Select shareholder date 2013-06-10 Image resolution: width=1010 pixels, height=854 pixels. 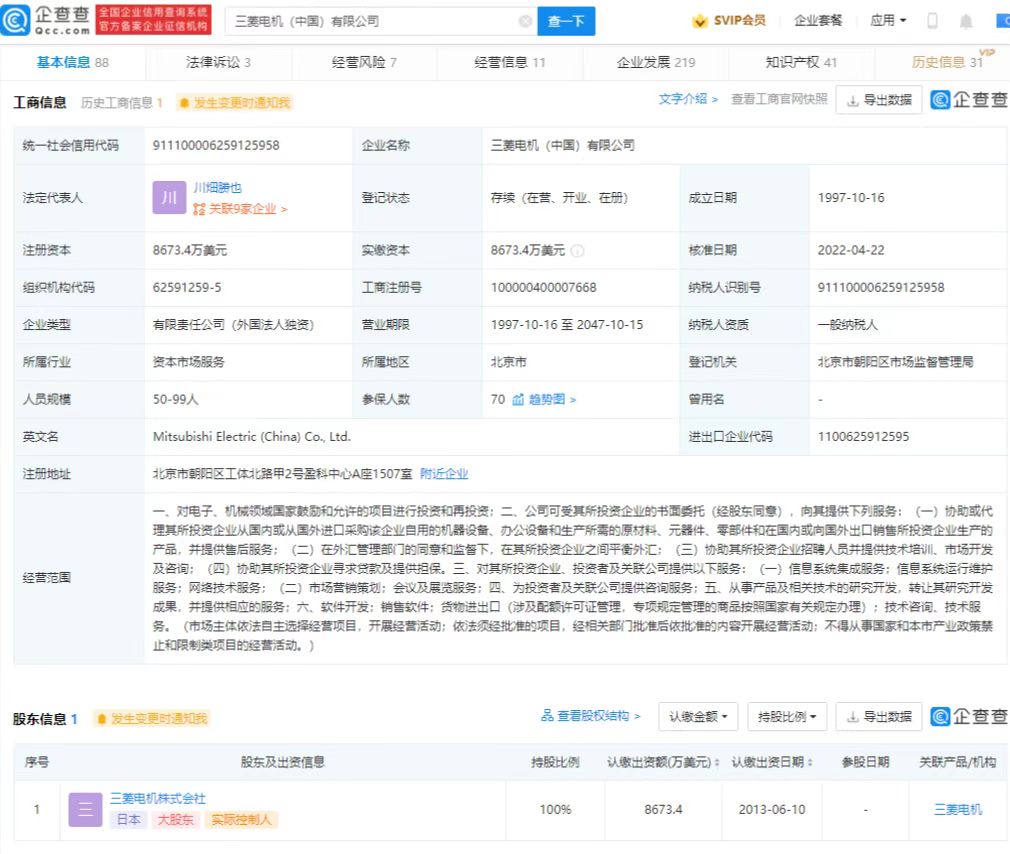[772, 810]
